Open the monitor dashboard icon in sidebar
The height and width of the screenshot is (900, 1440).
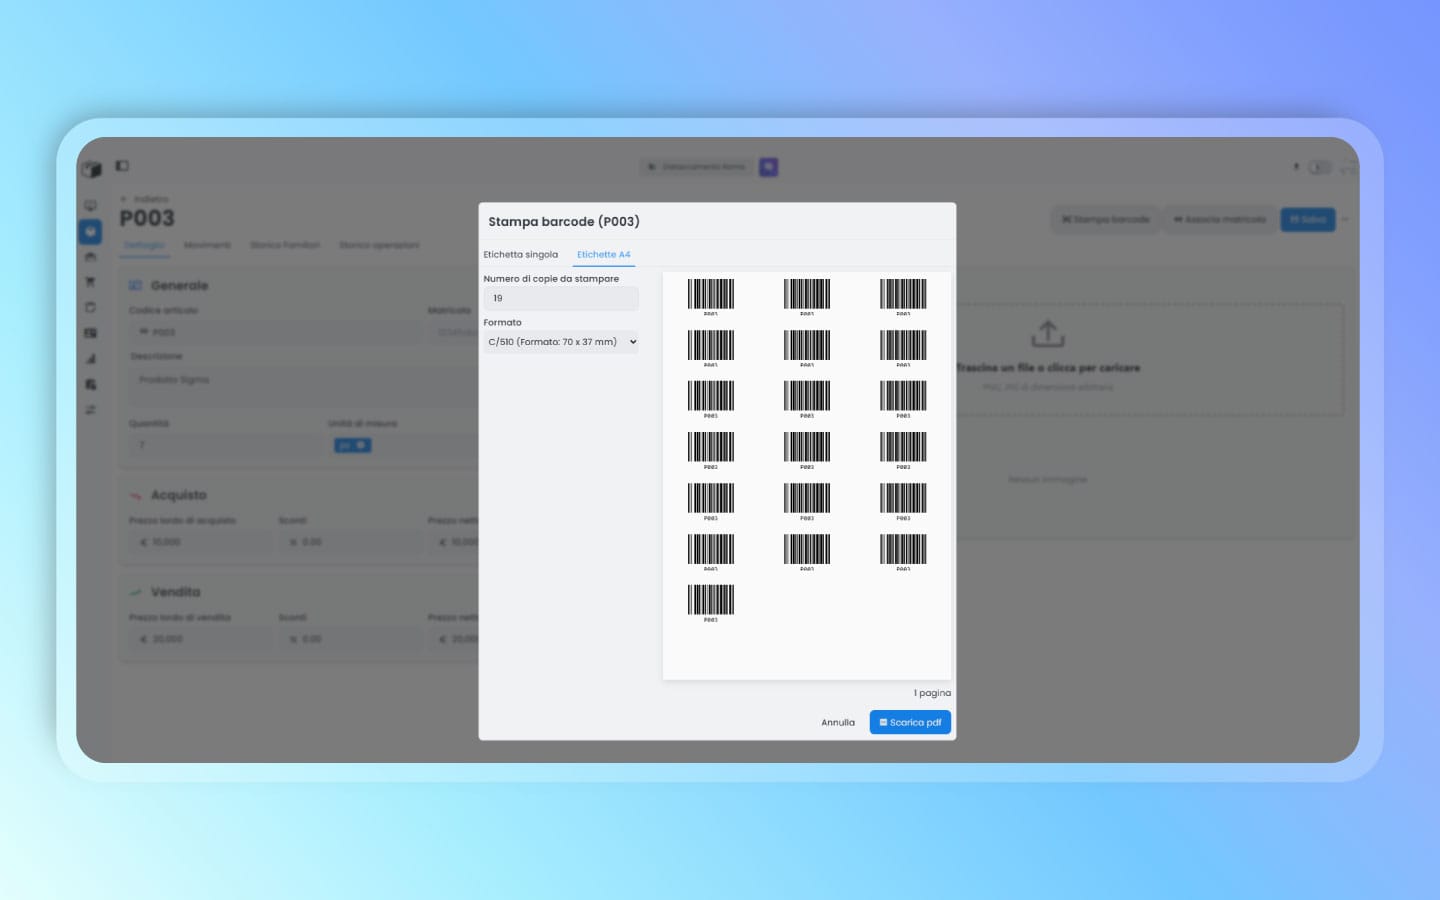coord(90,206)
